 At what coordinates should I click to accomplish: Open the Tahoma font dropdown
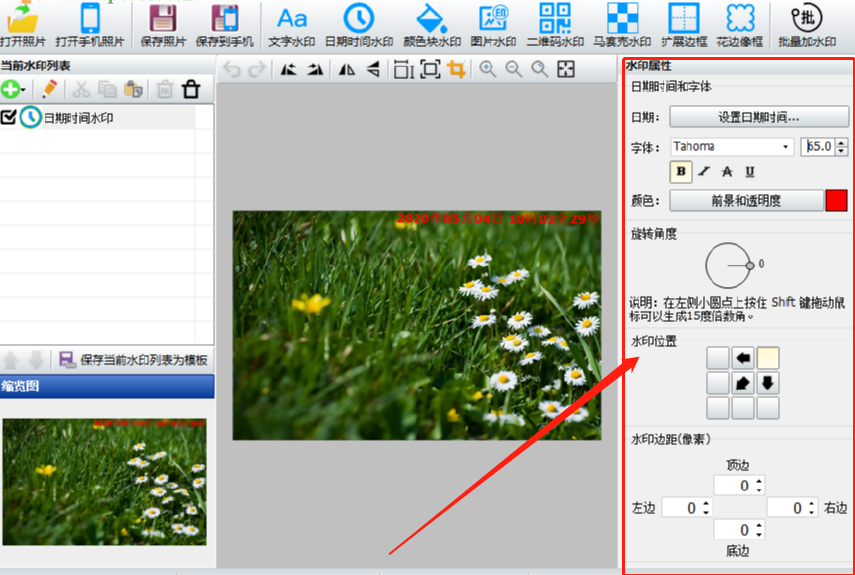[732, 147]
